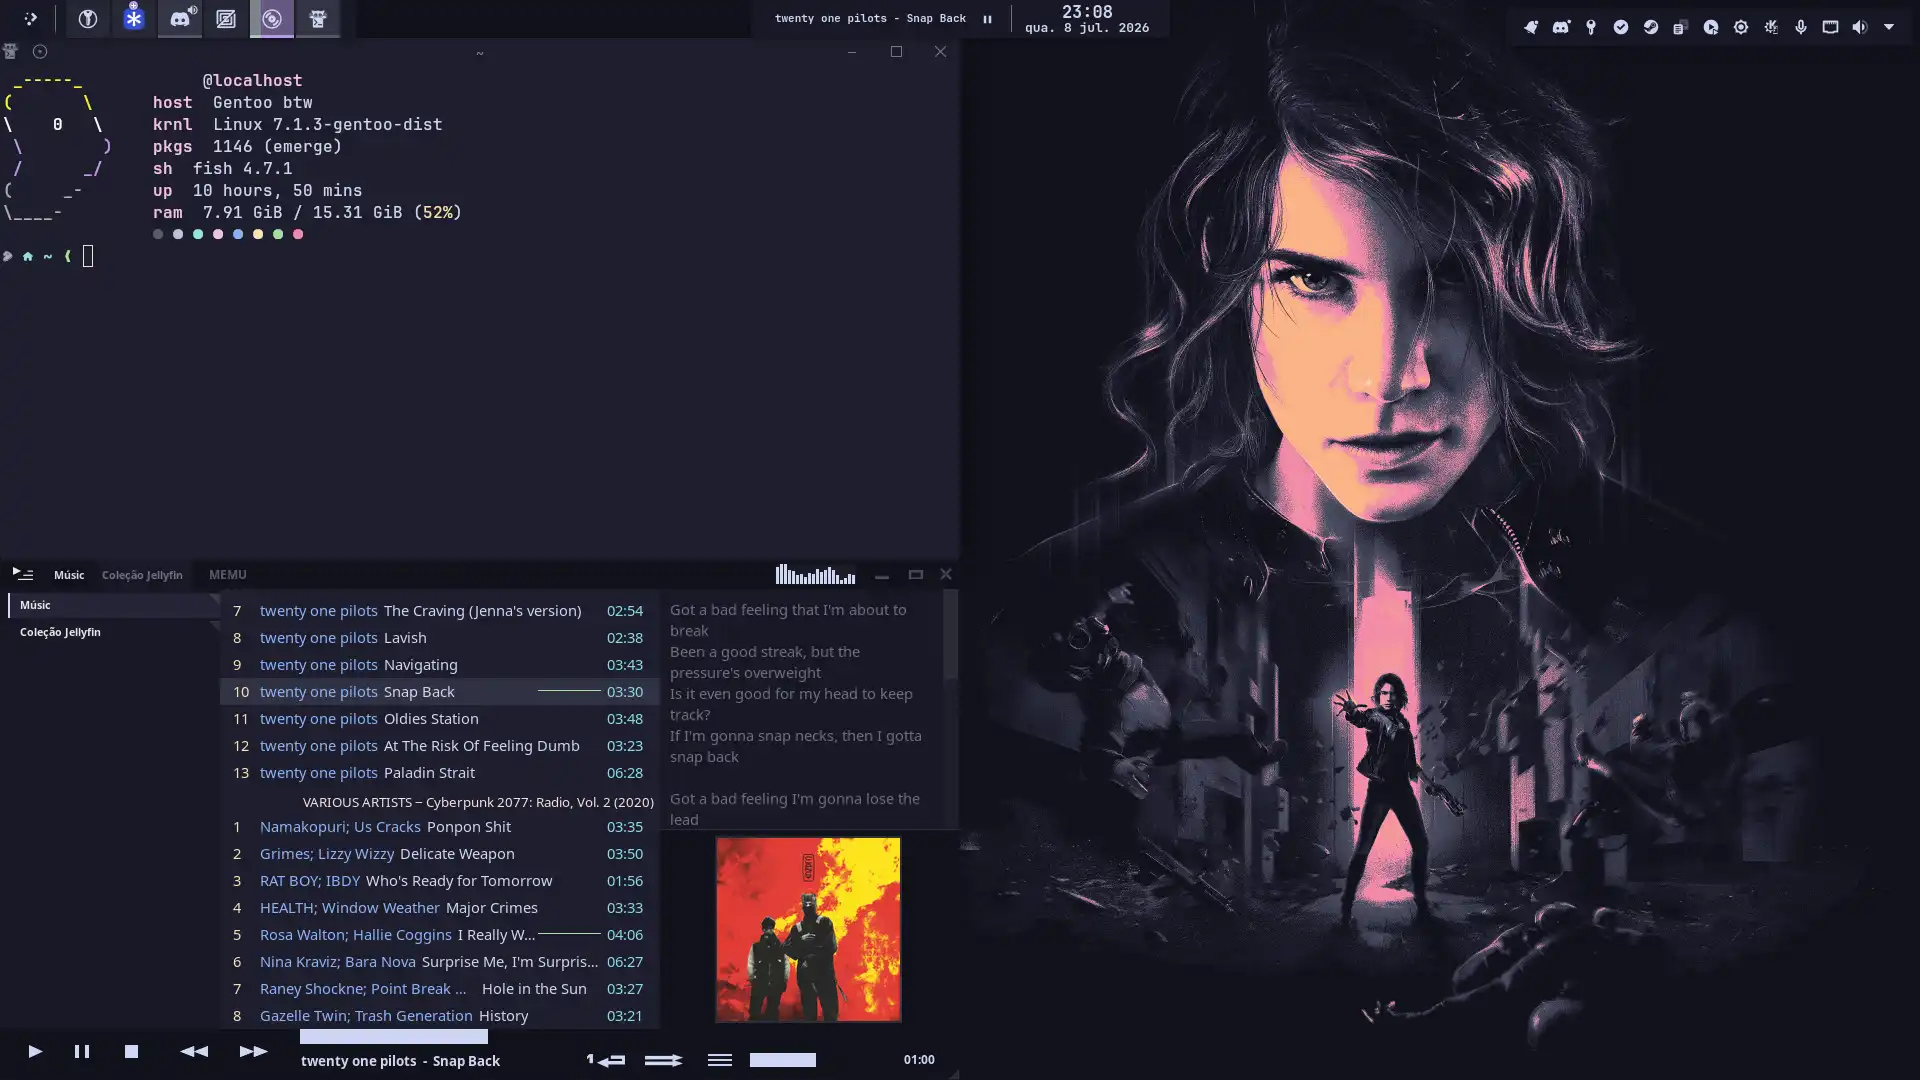Open the square-slash app in the taskbar
Image resolution: width=1920 pixels, height=1080 pixels.
(226, 19)
